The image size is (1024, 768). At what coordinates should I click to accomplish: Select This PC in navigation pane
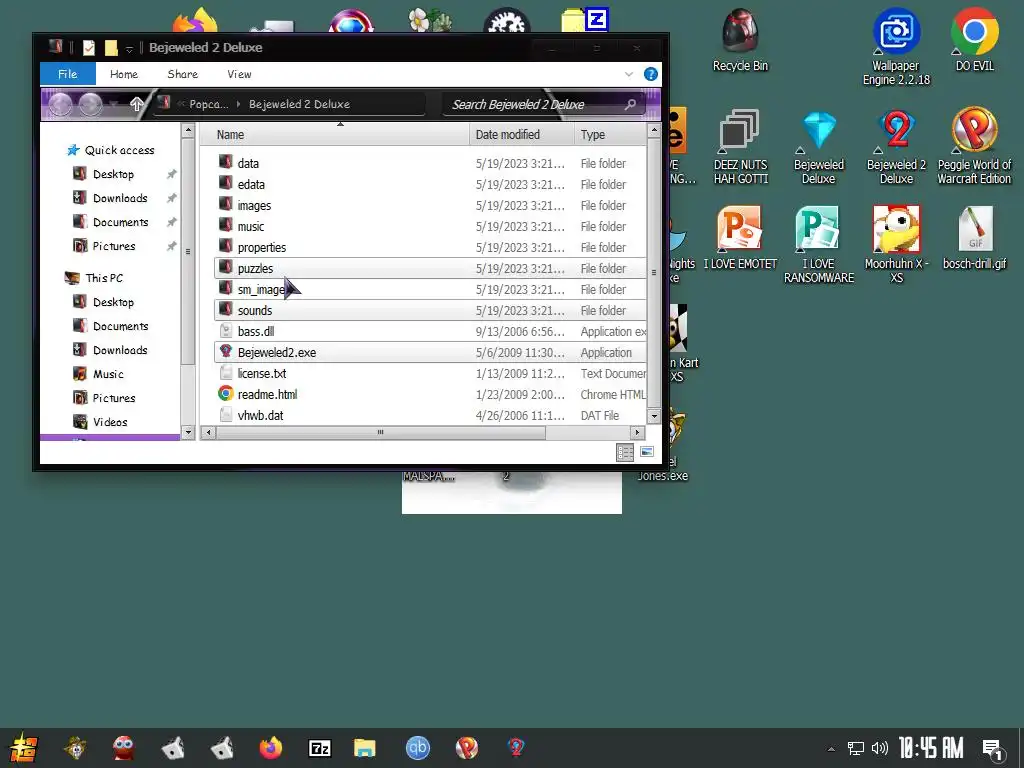[x=104, y=278]
